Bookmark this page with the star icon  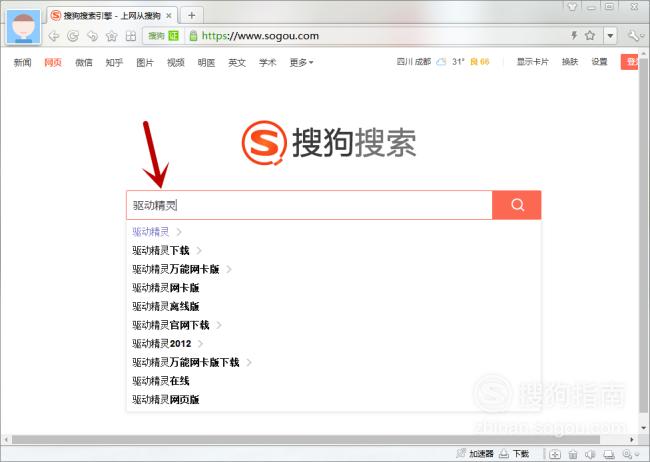point(589,36)
